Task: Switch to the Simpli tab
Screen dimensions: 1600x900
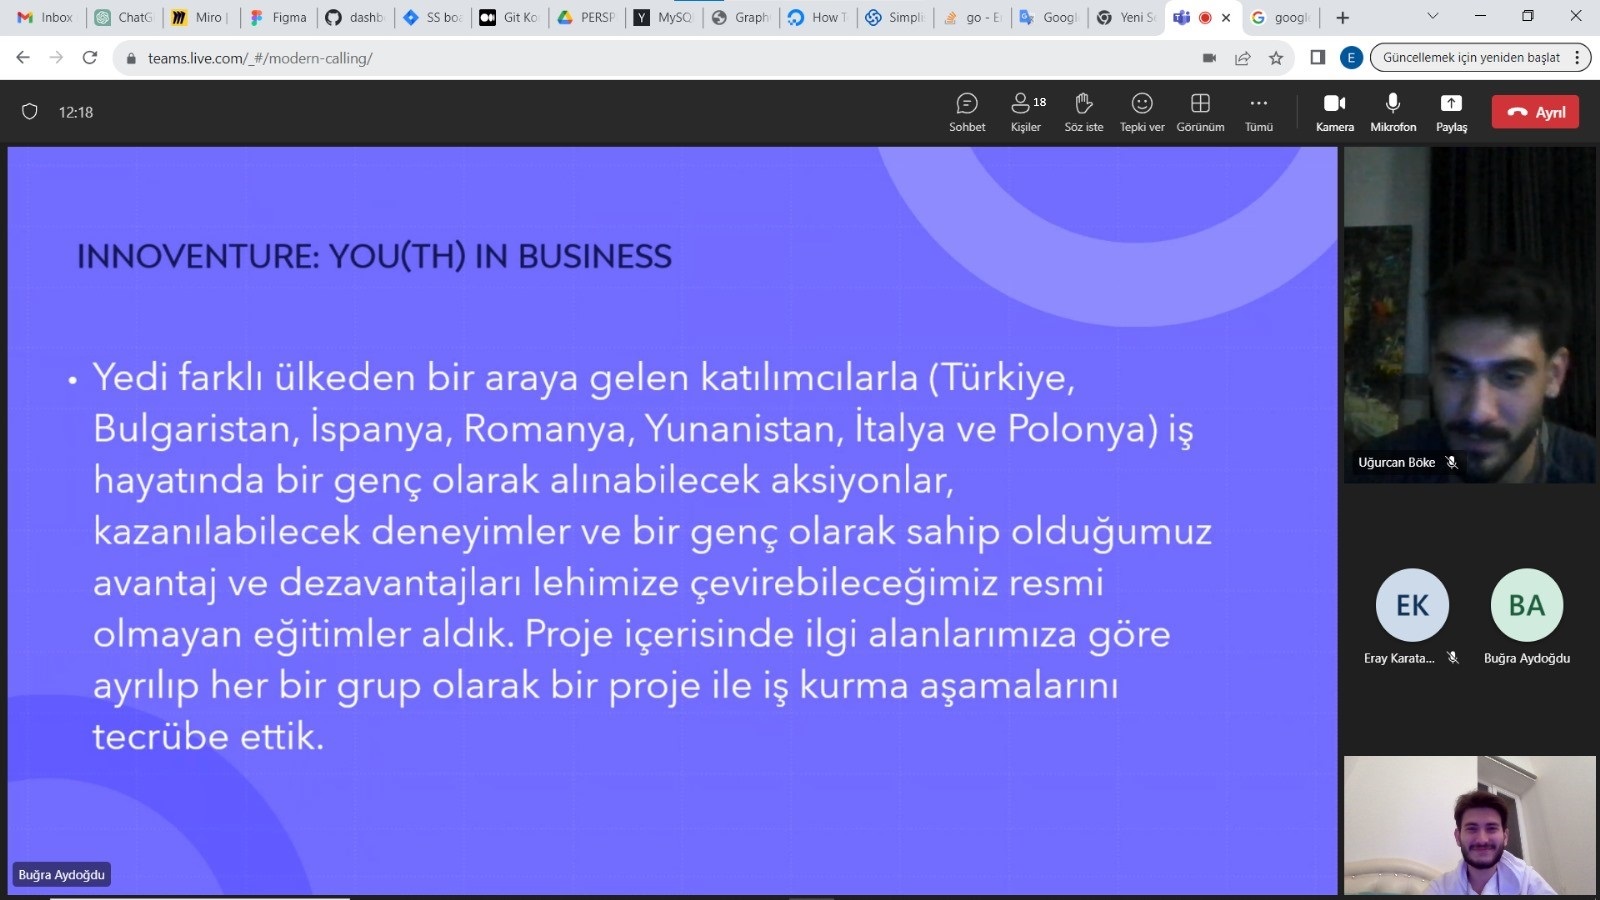Action: click(x=896, y=17)
